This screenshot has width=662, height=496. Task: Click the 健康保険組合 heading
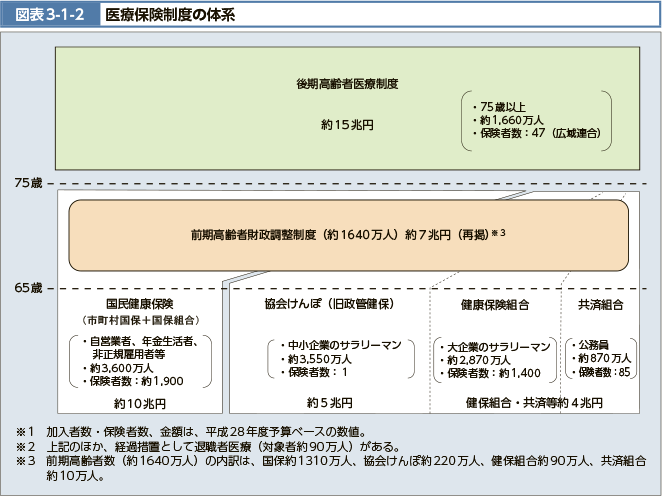[x=495, y=304]
